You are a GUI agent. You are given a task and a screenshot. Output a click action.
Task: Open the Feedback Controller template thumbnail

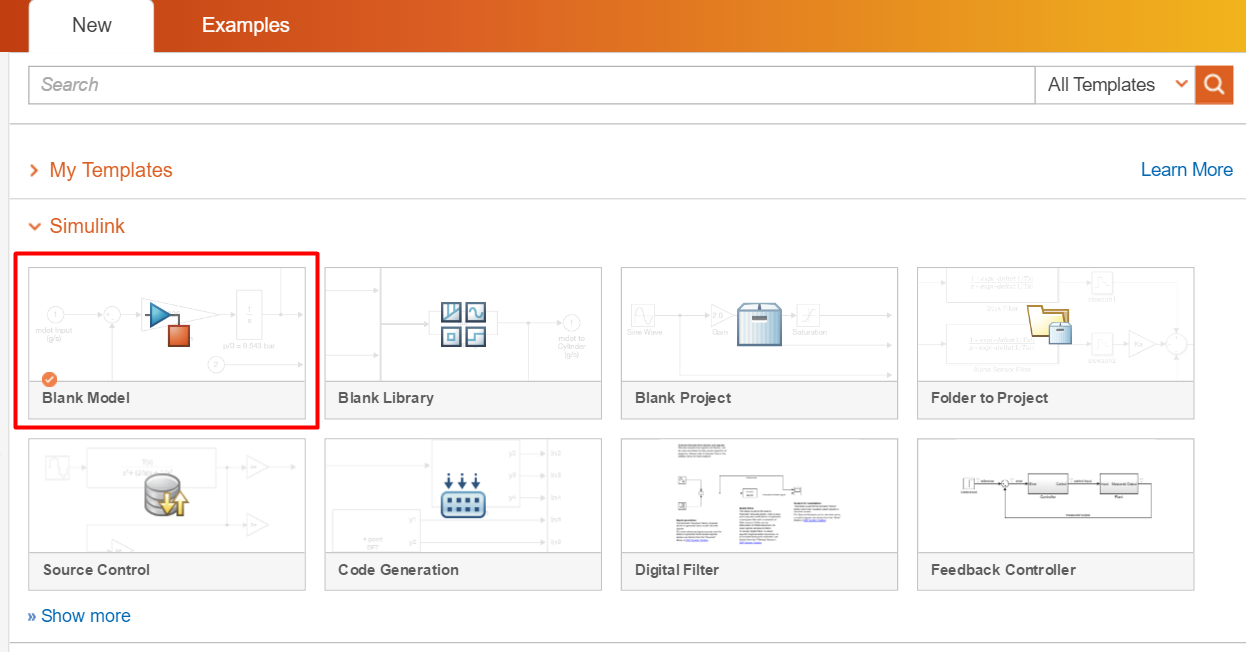coord(1055,495)
